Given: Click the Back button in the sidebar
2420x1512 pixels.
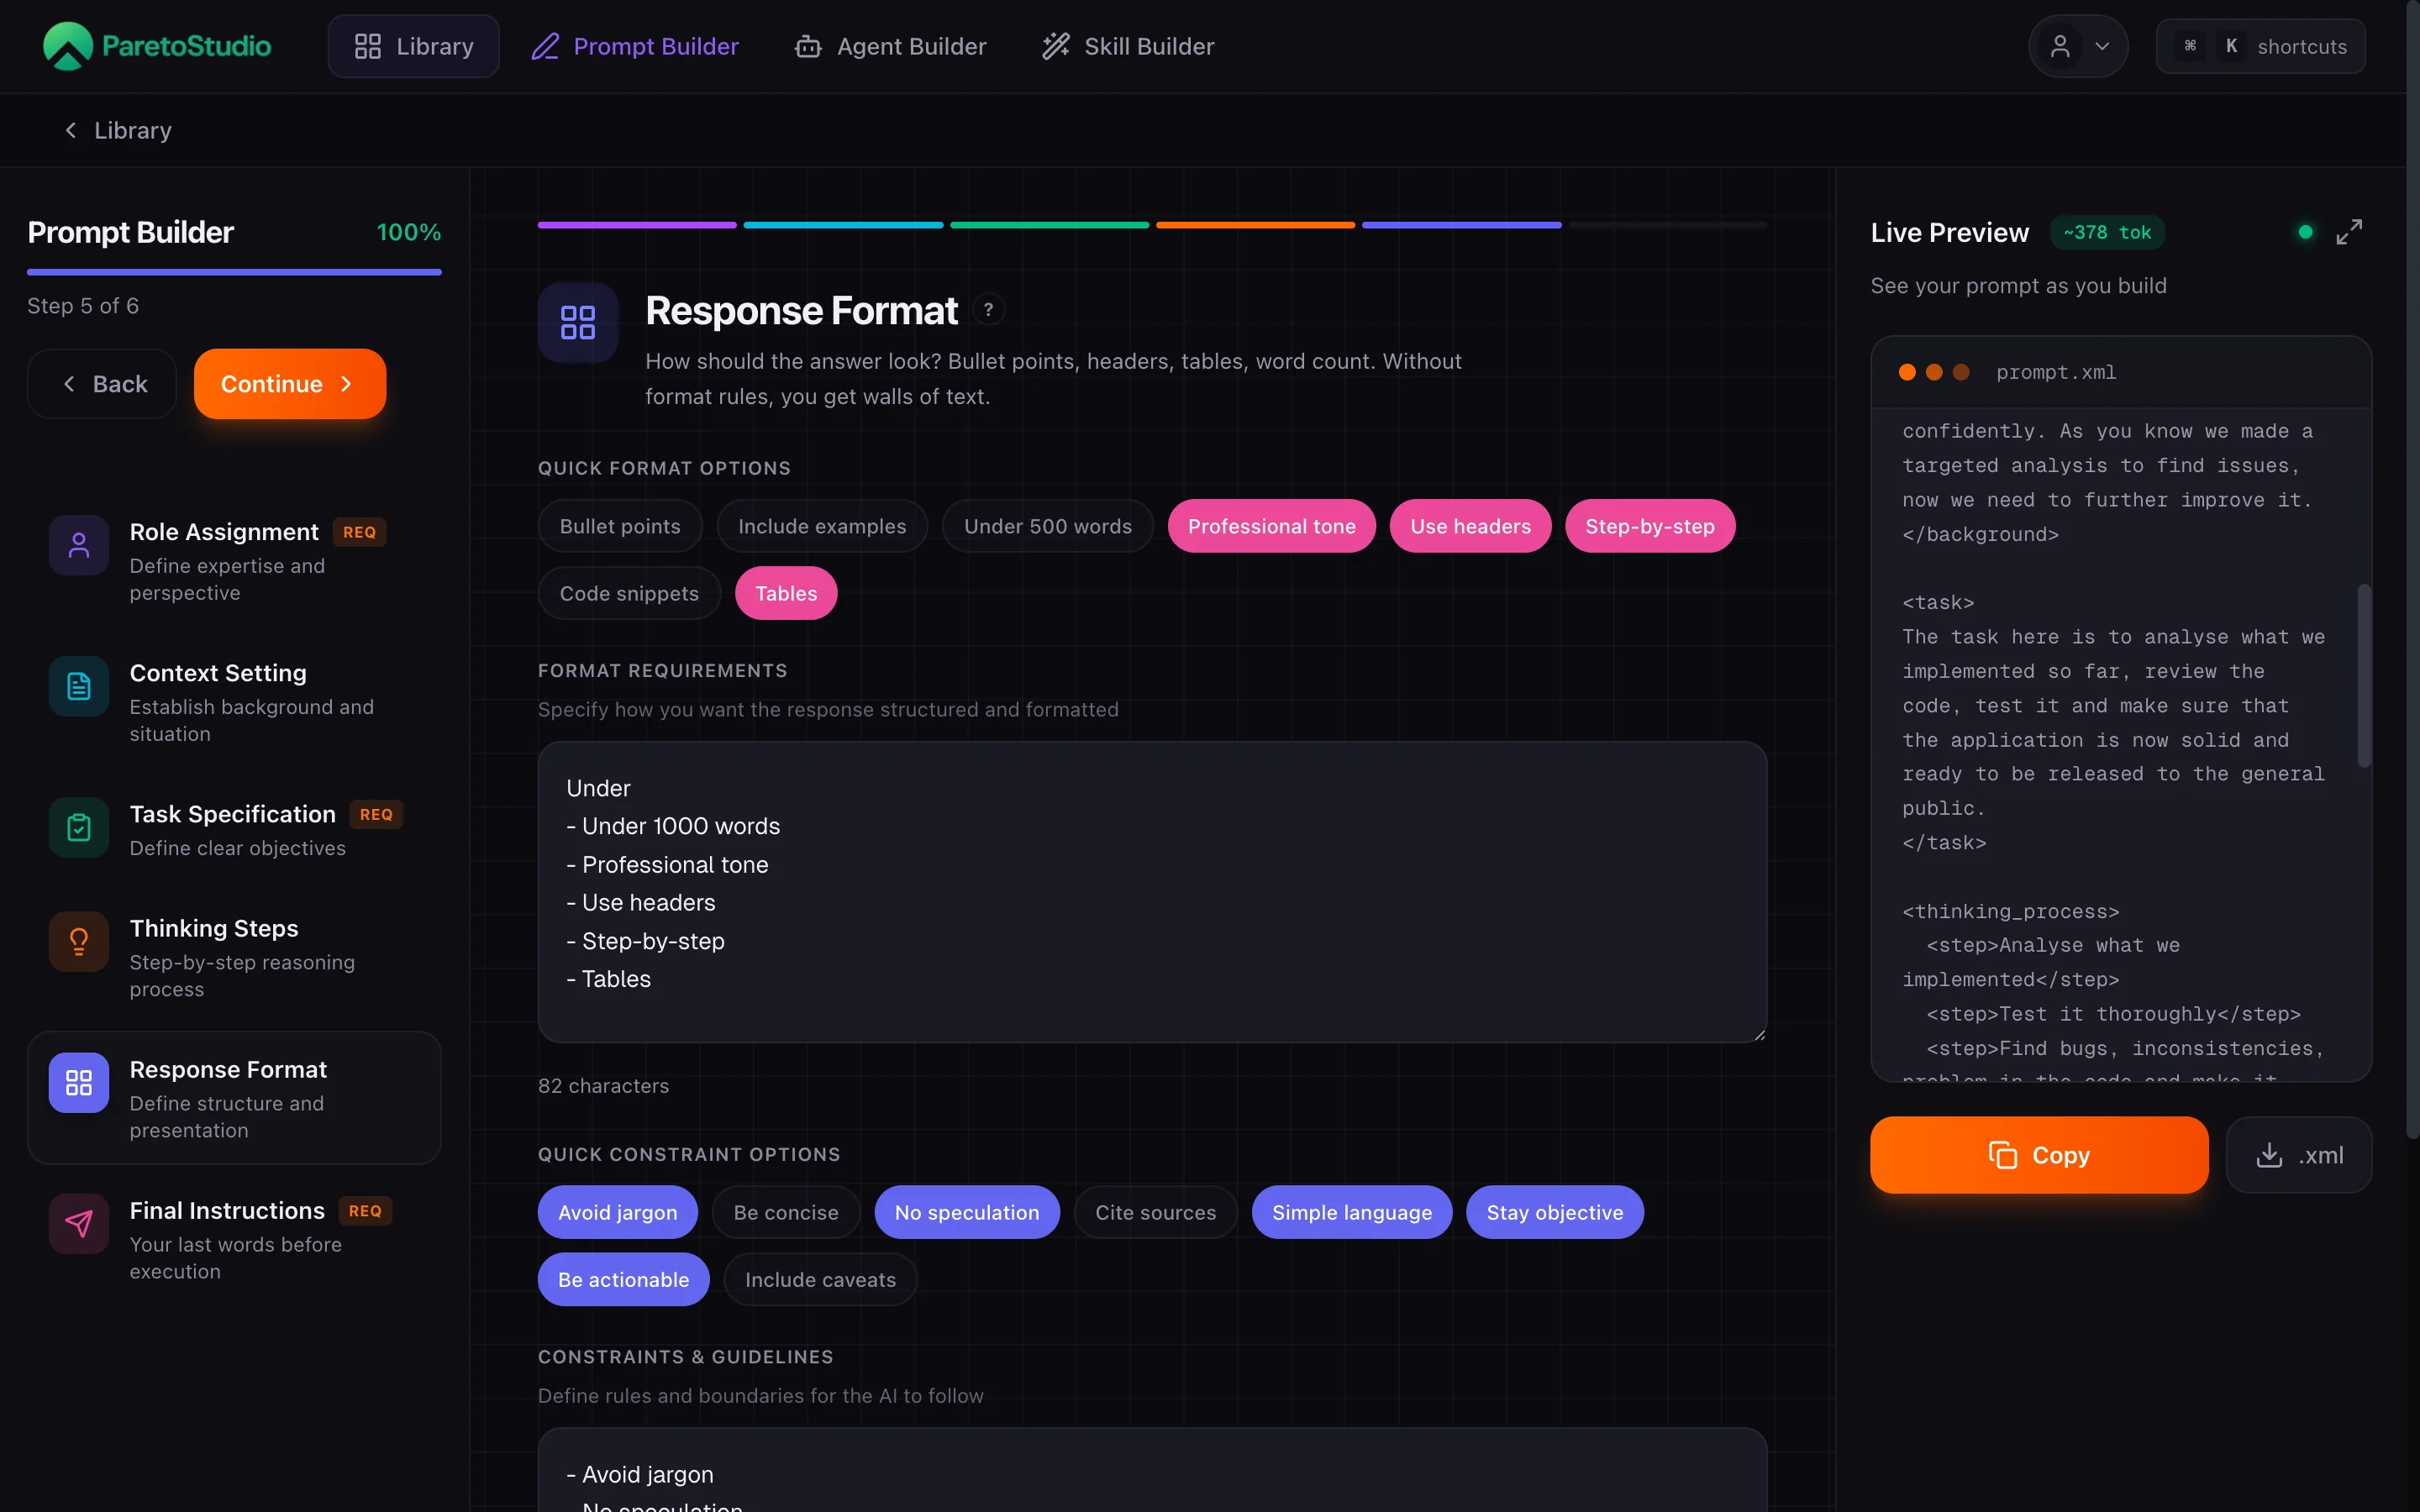Looking at the screenshot, I should click(x=102, y=384).
